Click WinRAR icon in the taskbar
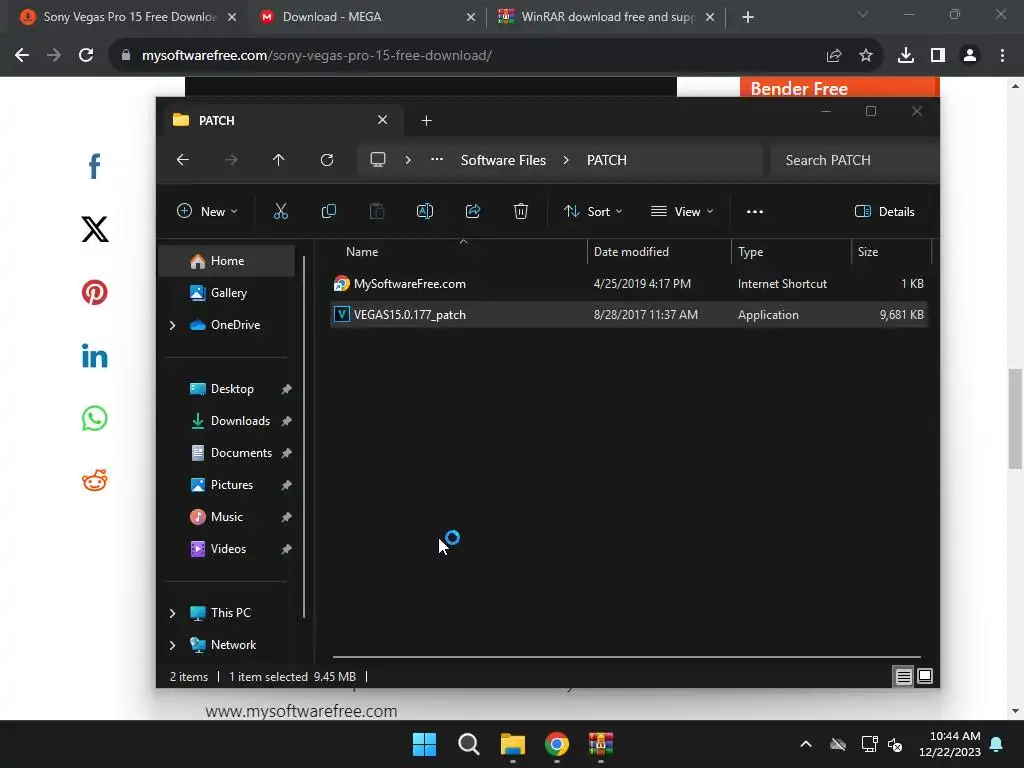Screen dimensions: 1024x768 point(601,744)
